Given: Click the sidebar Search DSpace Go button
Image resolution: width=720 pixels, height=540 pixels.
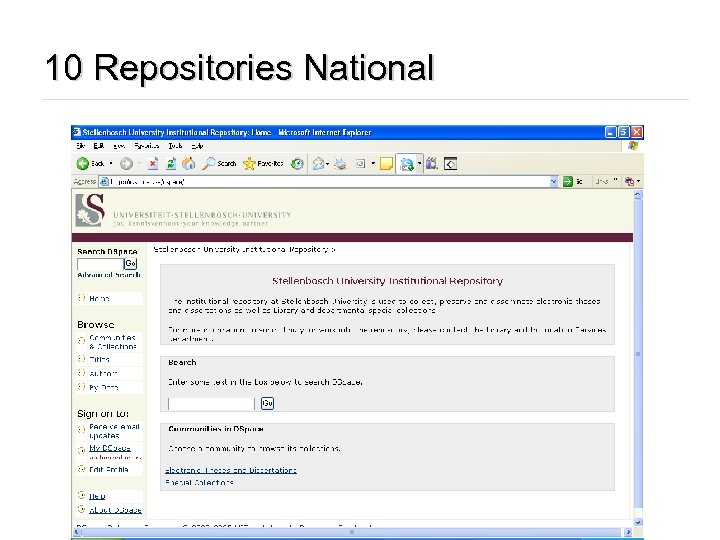Looking at the screenshot, I should 130,264.
